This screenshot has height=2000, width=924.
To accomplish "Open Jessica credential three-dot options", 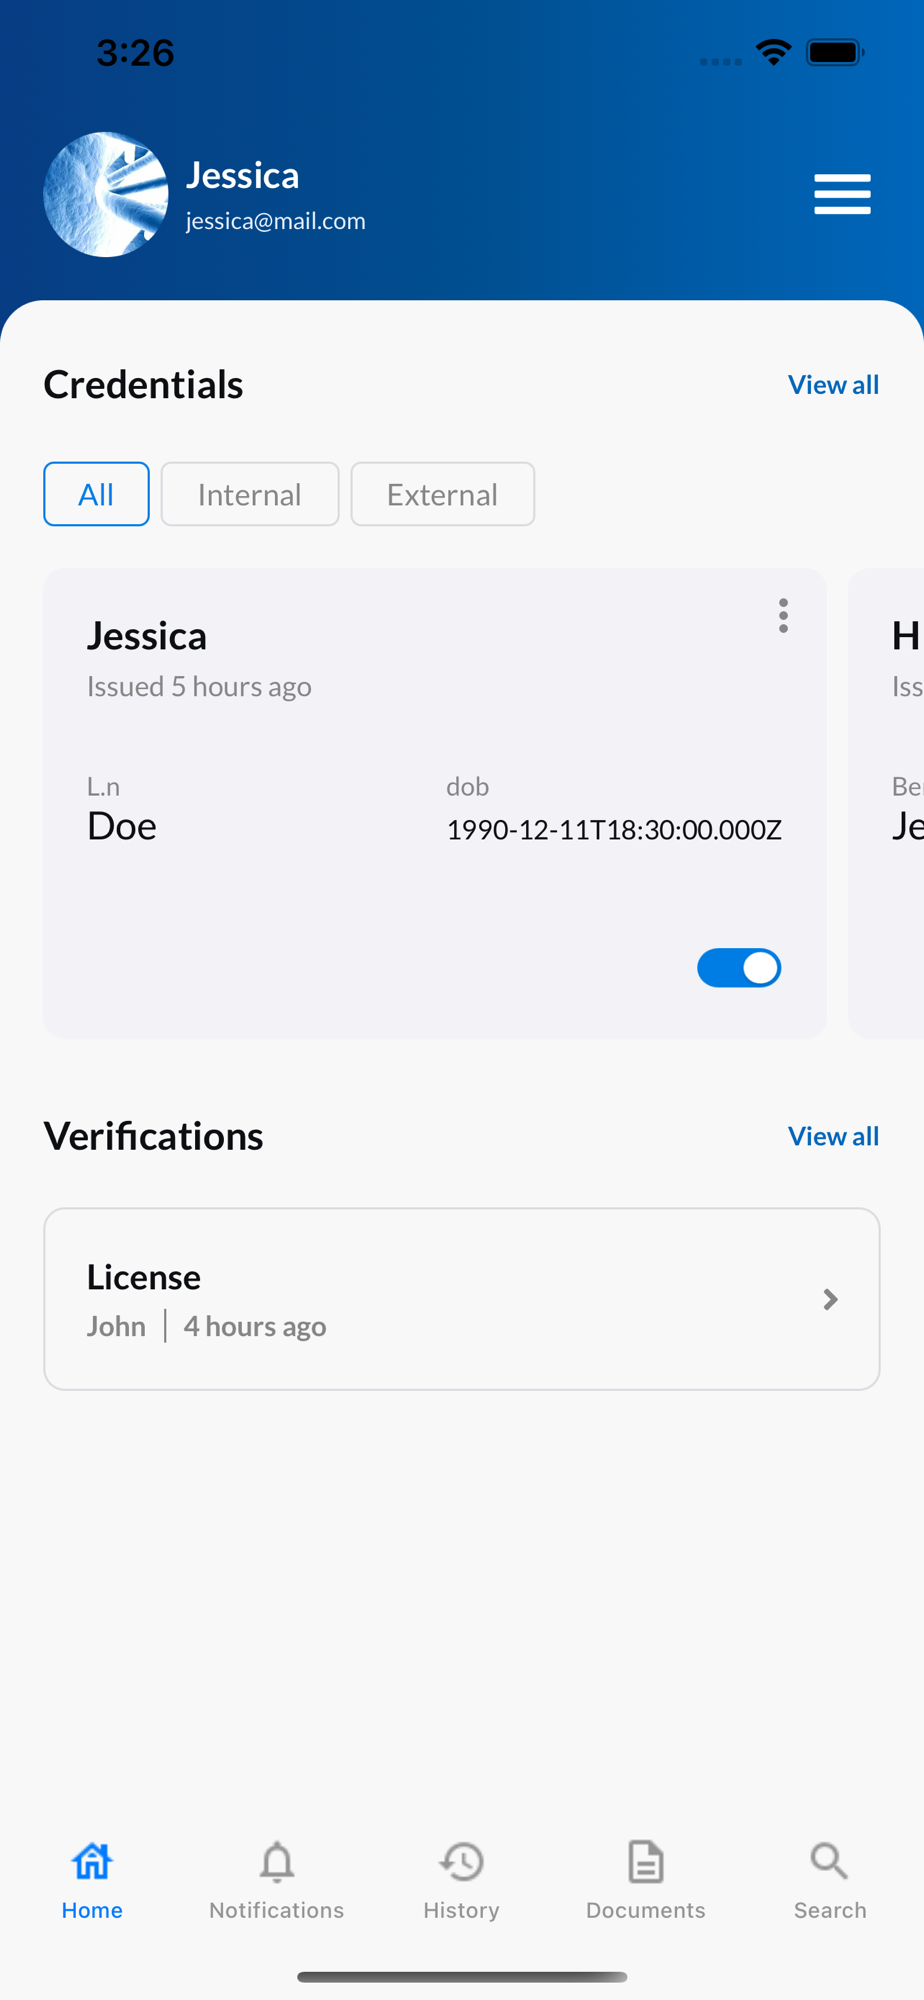I will pos(783,616).
